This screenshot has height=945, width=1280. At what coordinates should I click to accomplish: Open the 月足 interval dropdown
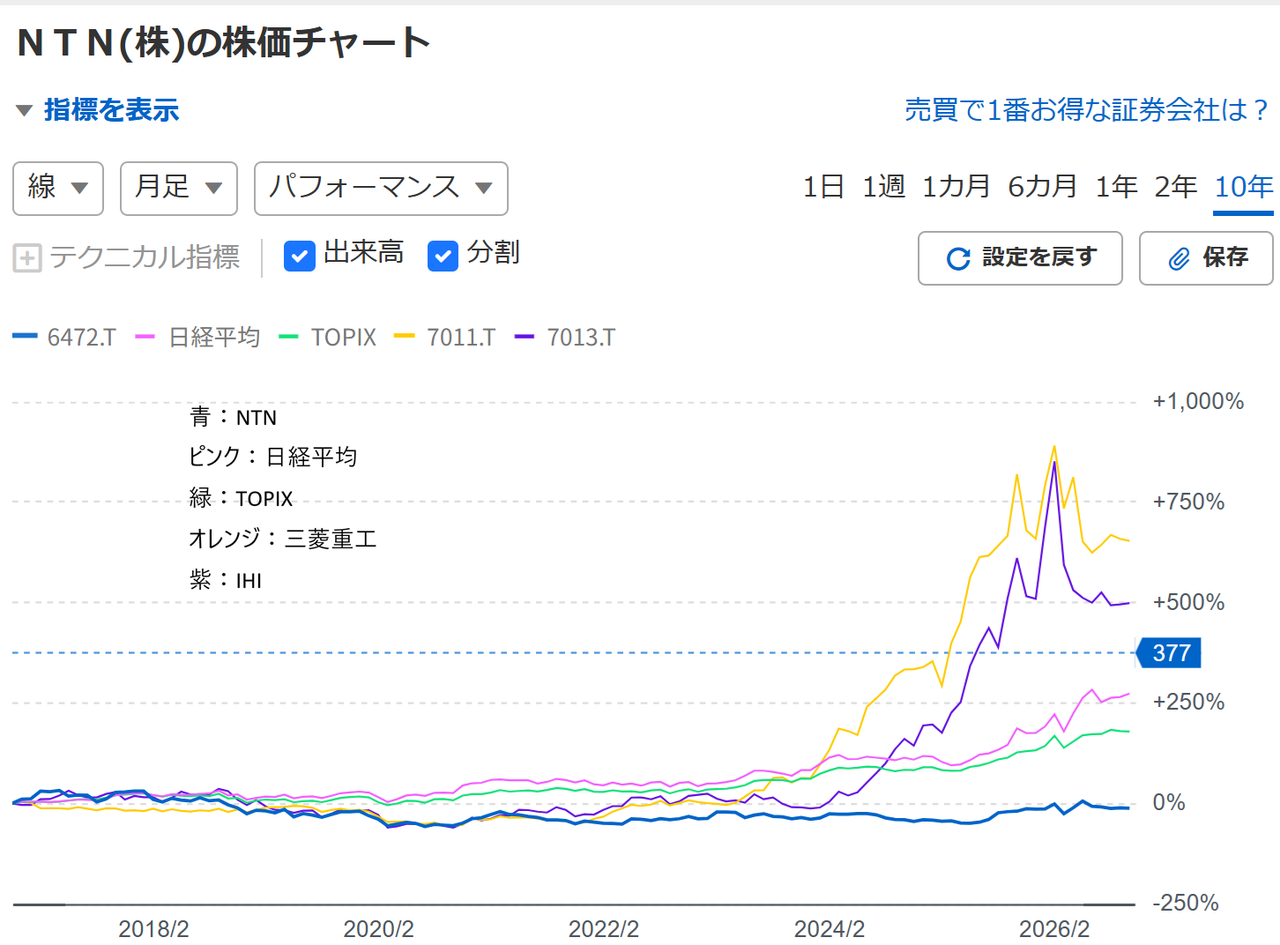(x=179, y=188)
